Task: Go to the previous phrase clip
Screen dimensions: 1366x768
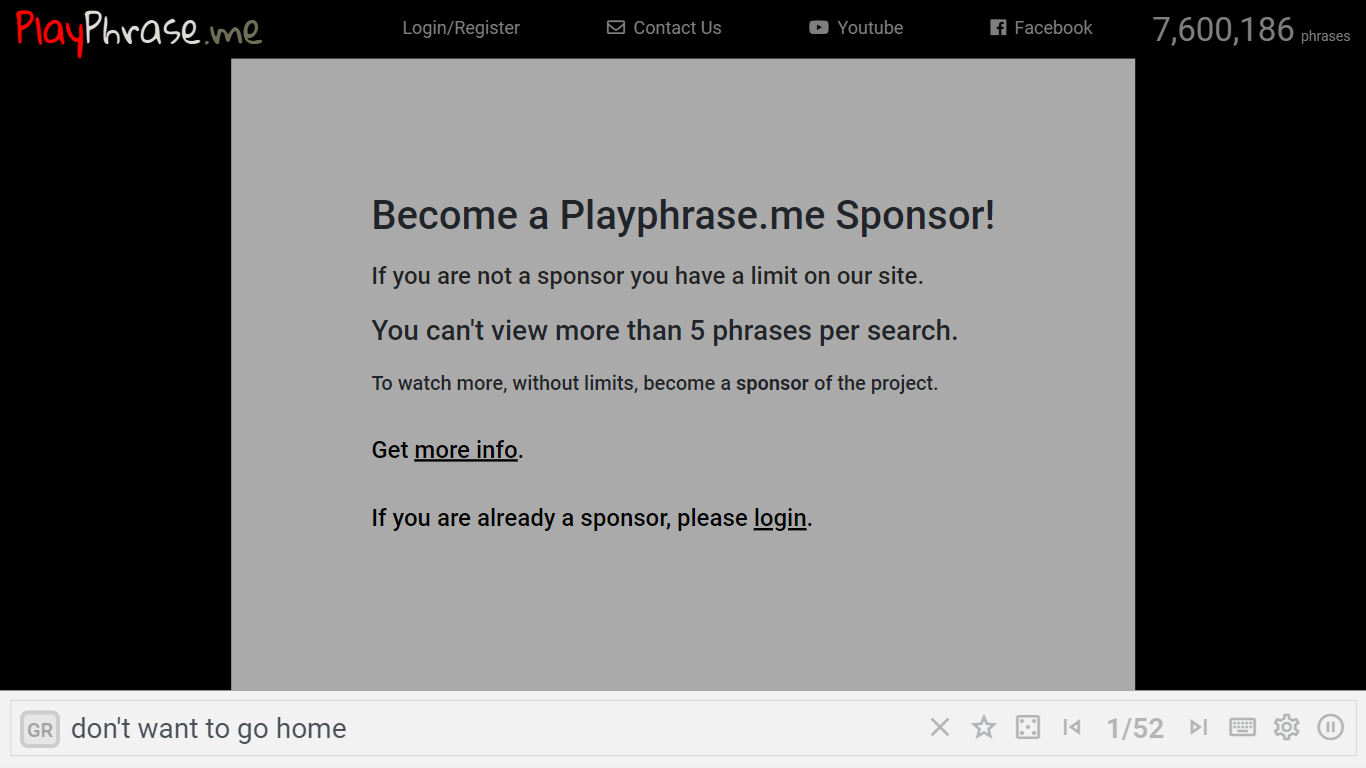Action: pos(1071,728)
